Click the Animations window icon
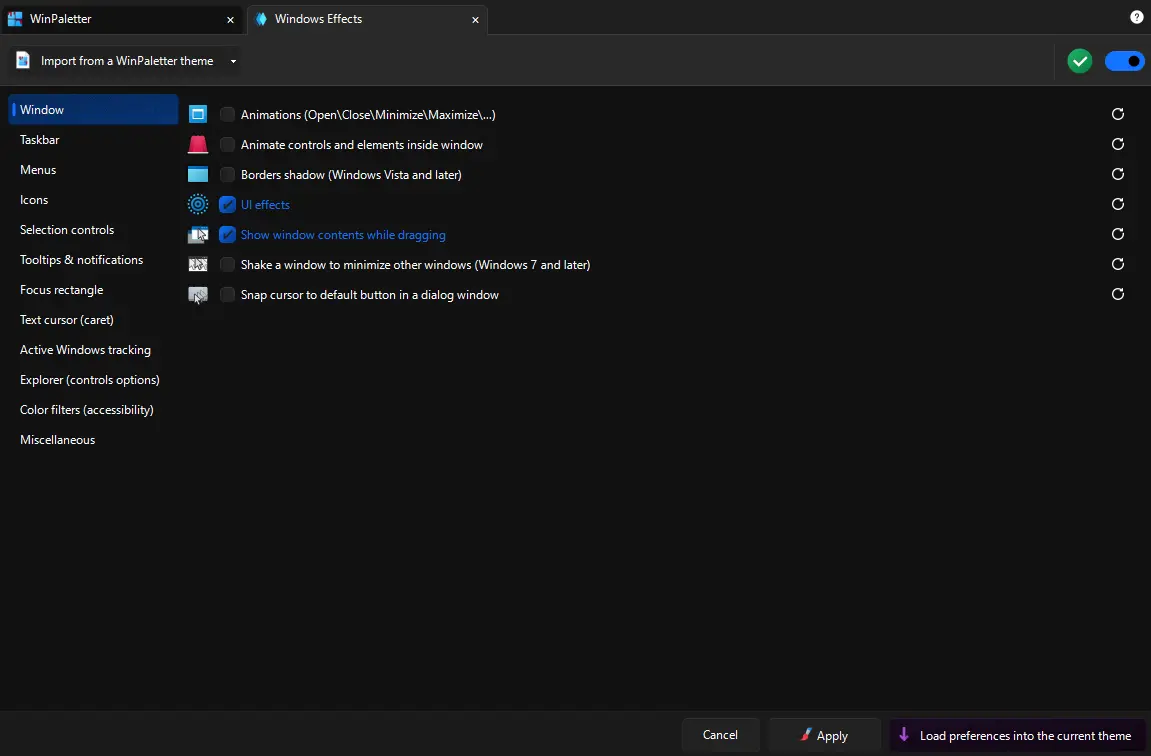1151x756 pixels. tap(197, 115)
